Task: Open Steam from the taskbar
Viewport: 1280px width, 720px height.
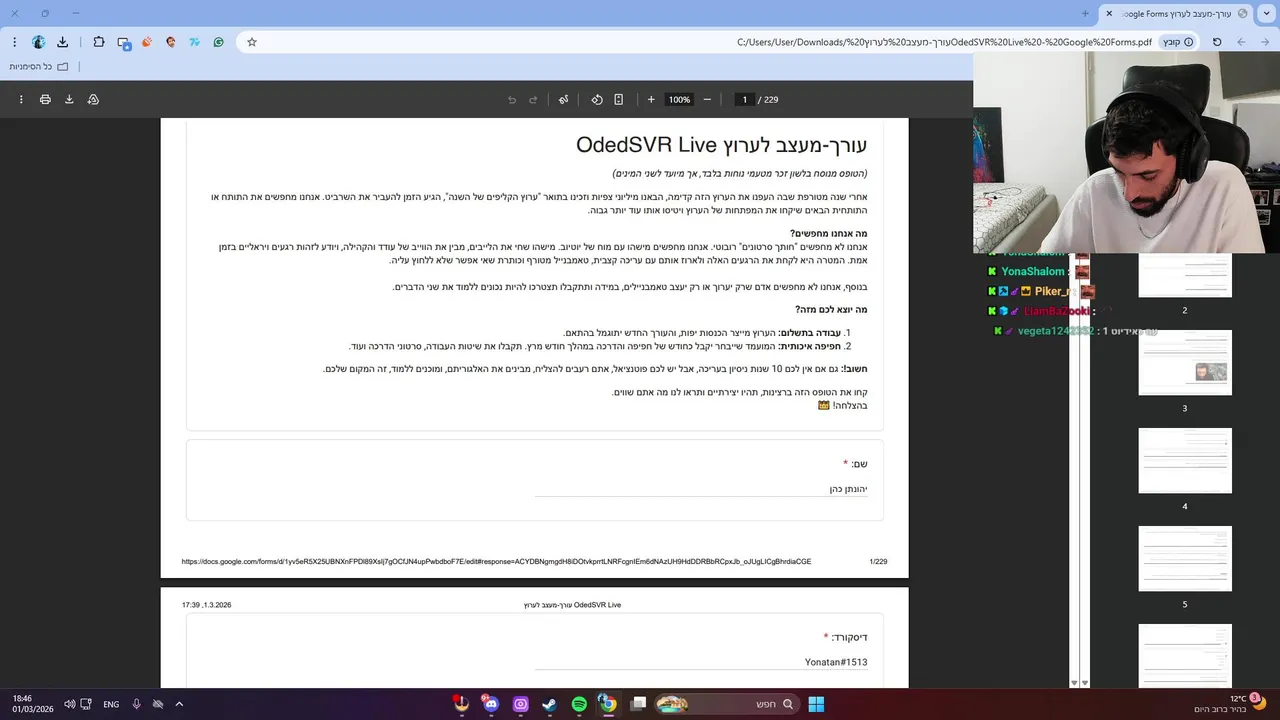Action: (x=550, y=704)
